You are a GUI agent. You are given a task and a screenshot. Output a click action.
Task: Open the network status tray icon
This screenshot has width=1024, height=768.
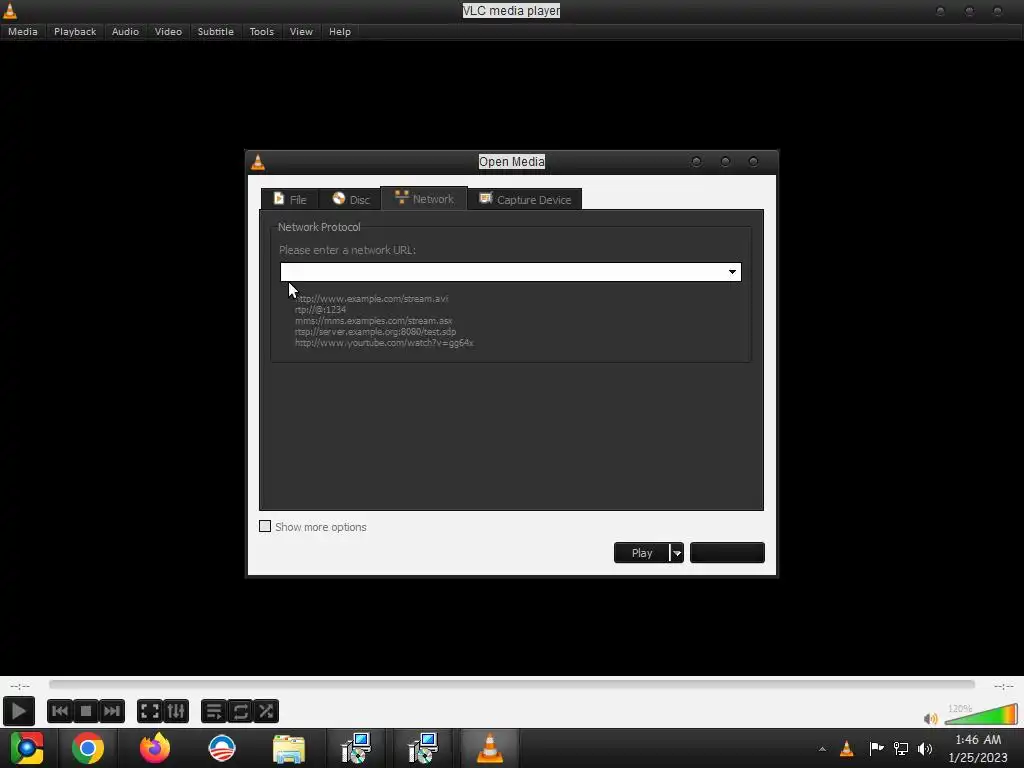(901, 748)
